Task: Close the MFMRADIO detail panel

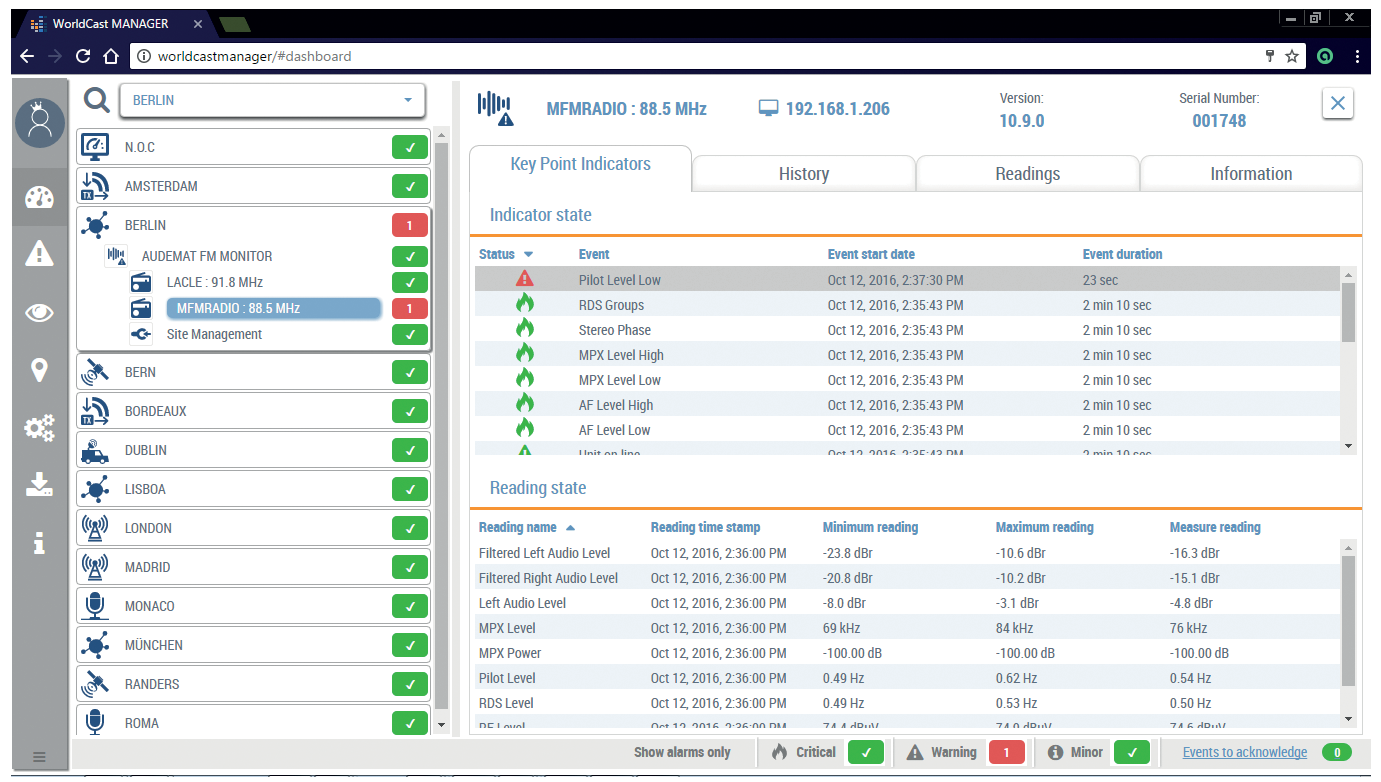Action: 1337,103
